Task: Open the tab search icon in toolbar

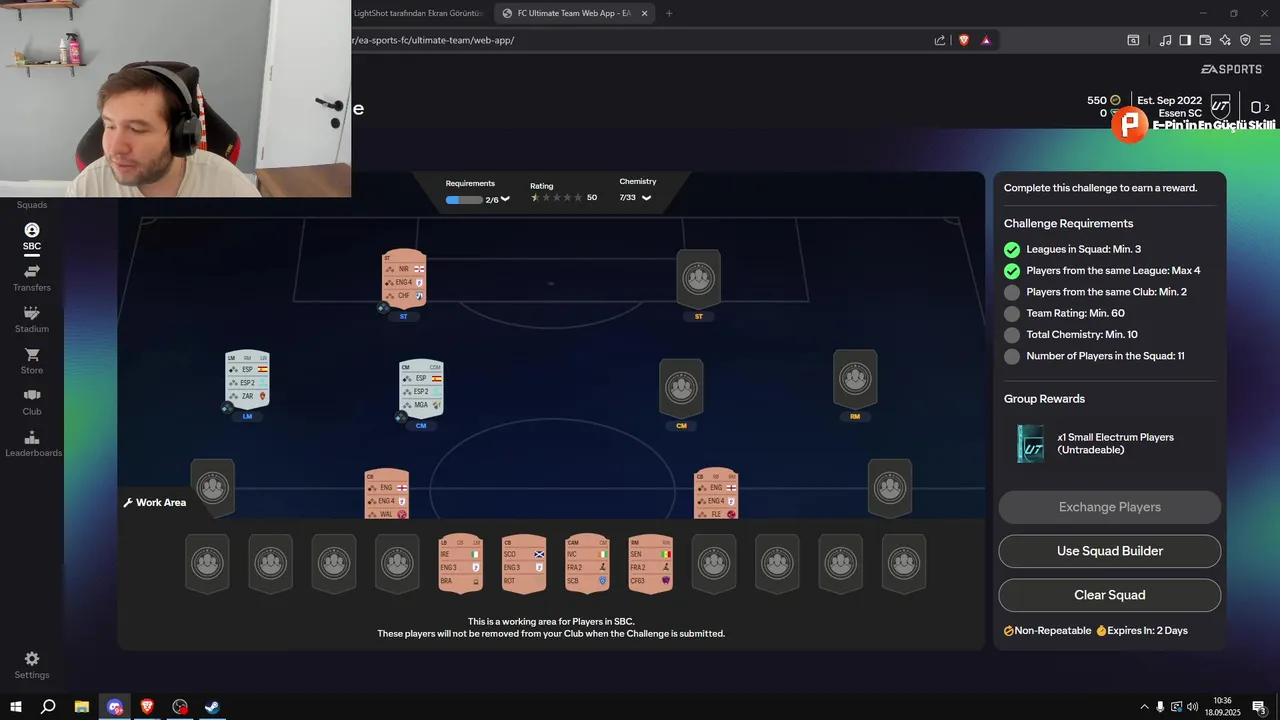Action: [x=1133, y=40]
